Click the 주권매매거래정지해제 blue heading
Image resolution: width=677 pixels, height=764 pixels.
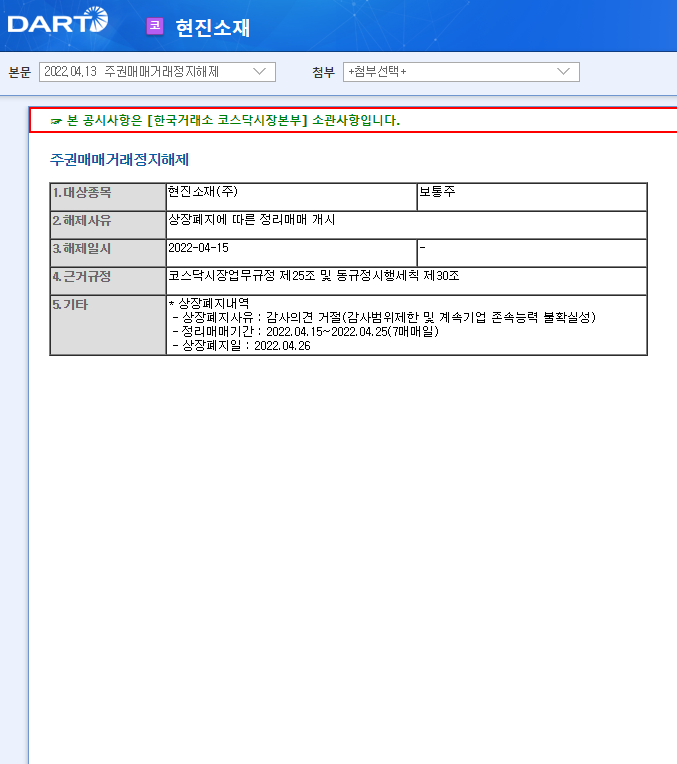[119, 159]
